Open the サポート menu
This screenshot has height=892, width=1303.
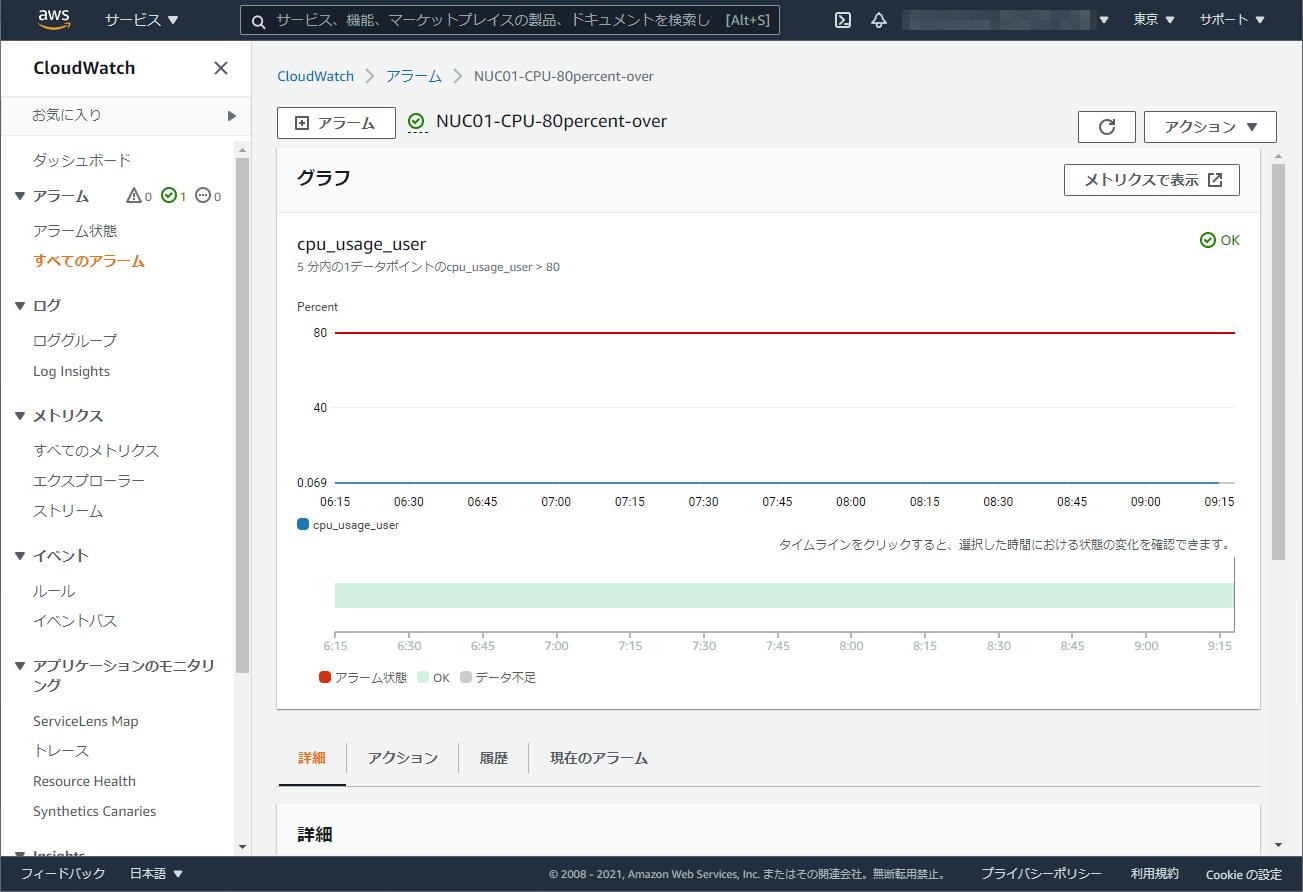(1232, 20)
